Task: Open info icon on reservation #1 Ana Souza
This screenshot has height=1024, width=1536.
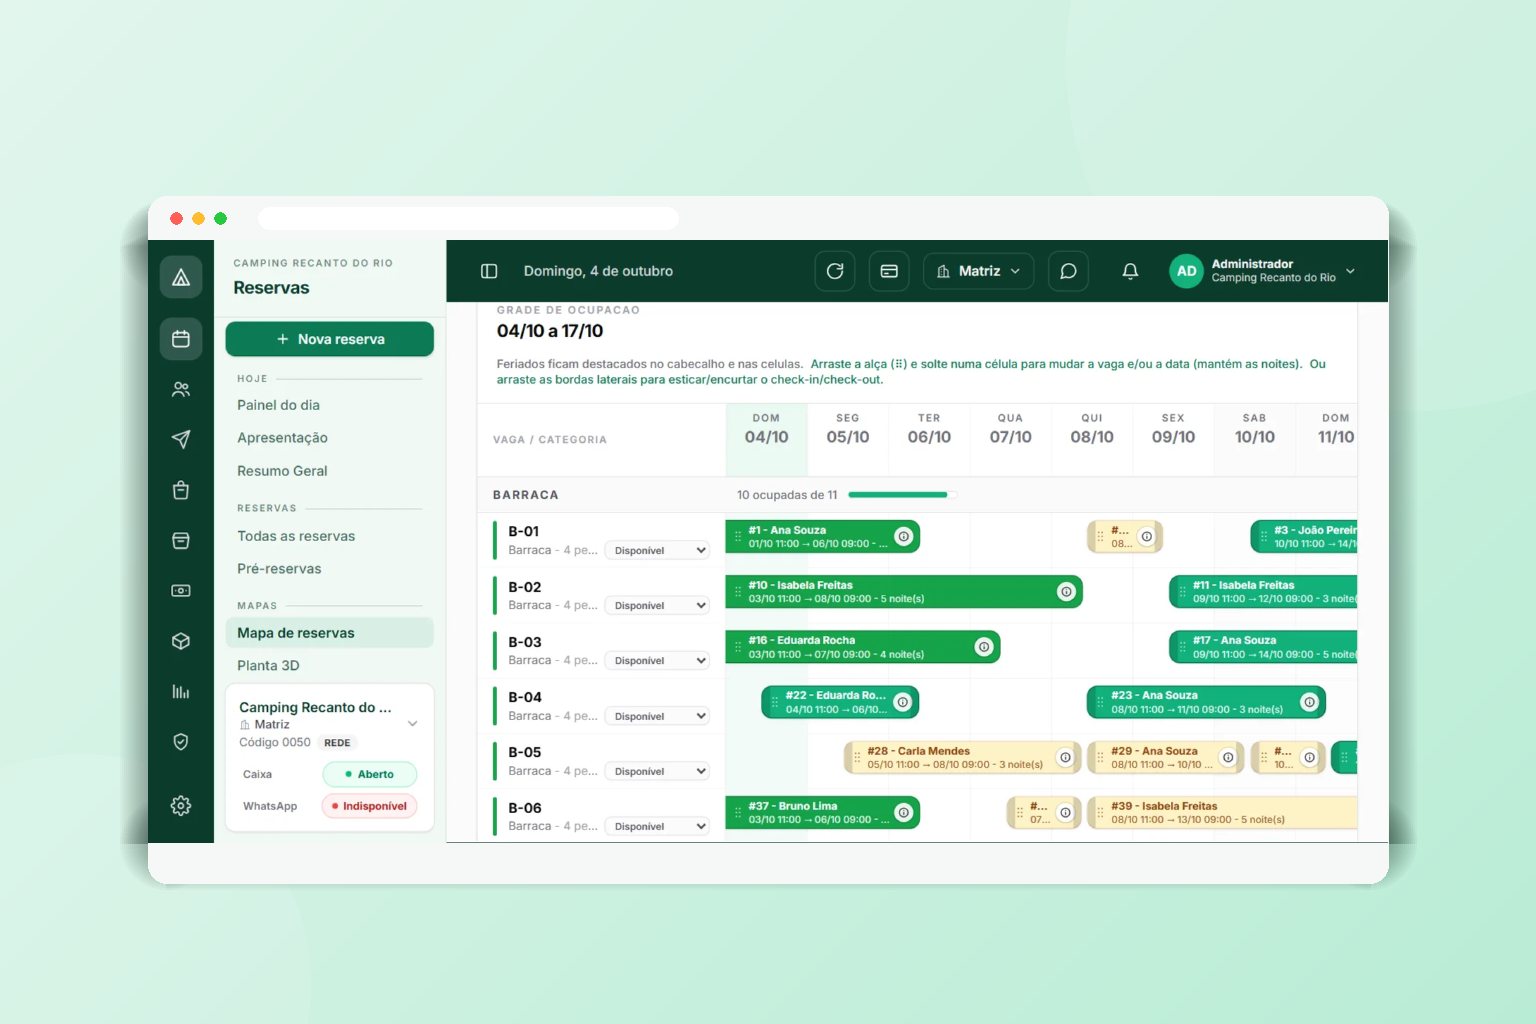Action: pyautogui.click(x=904, y=536)
